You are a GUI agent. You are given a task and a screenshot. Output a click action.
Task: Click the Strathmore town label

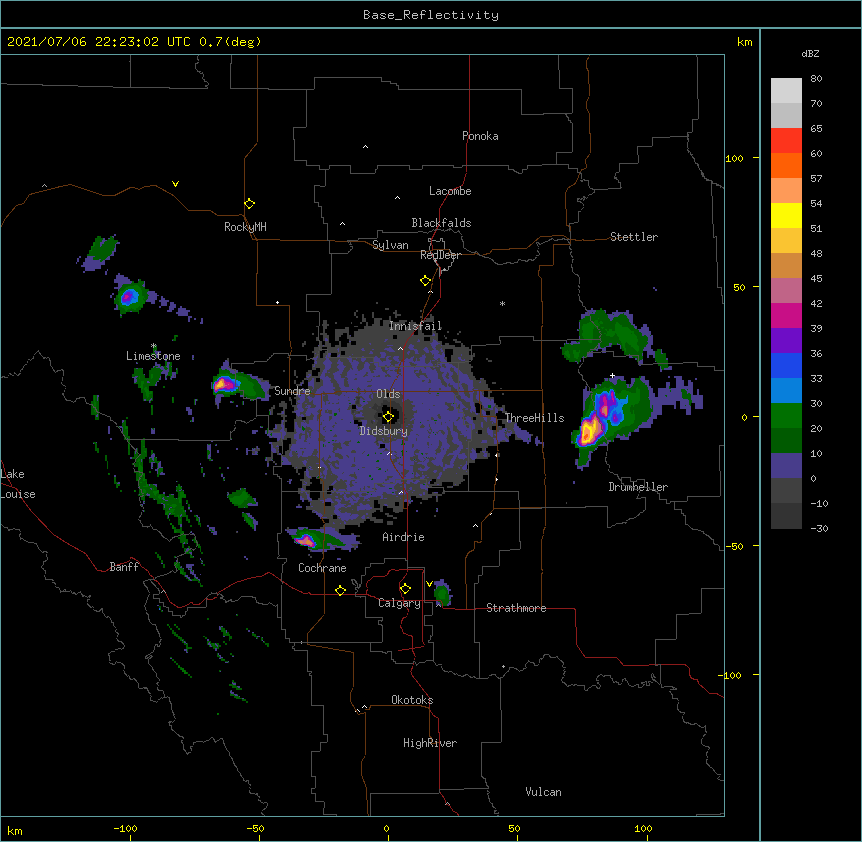tap(516, 608)
